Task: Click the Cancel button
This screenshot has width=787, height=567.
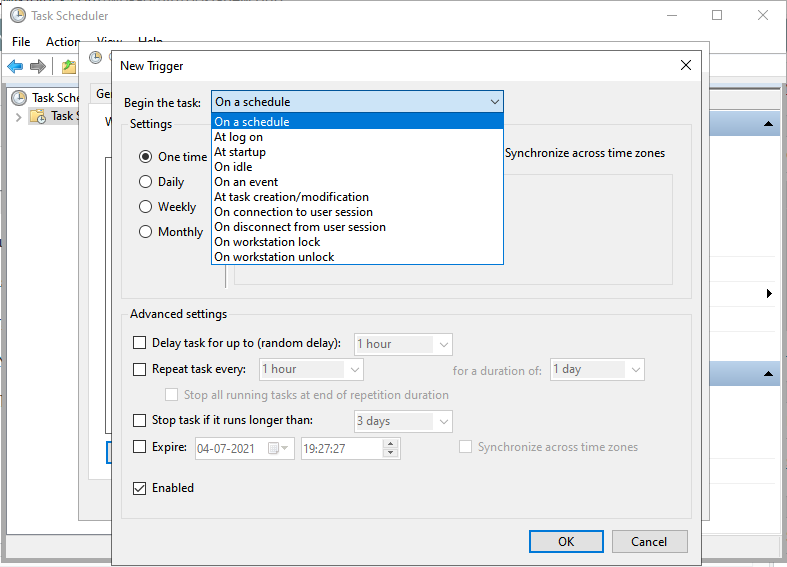Action: (649, 541)
